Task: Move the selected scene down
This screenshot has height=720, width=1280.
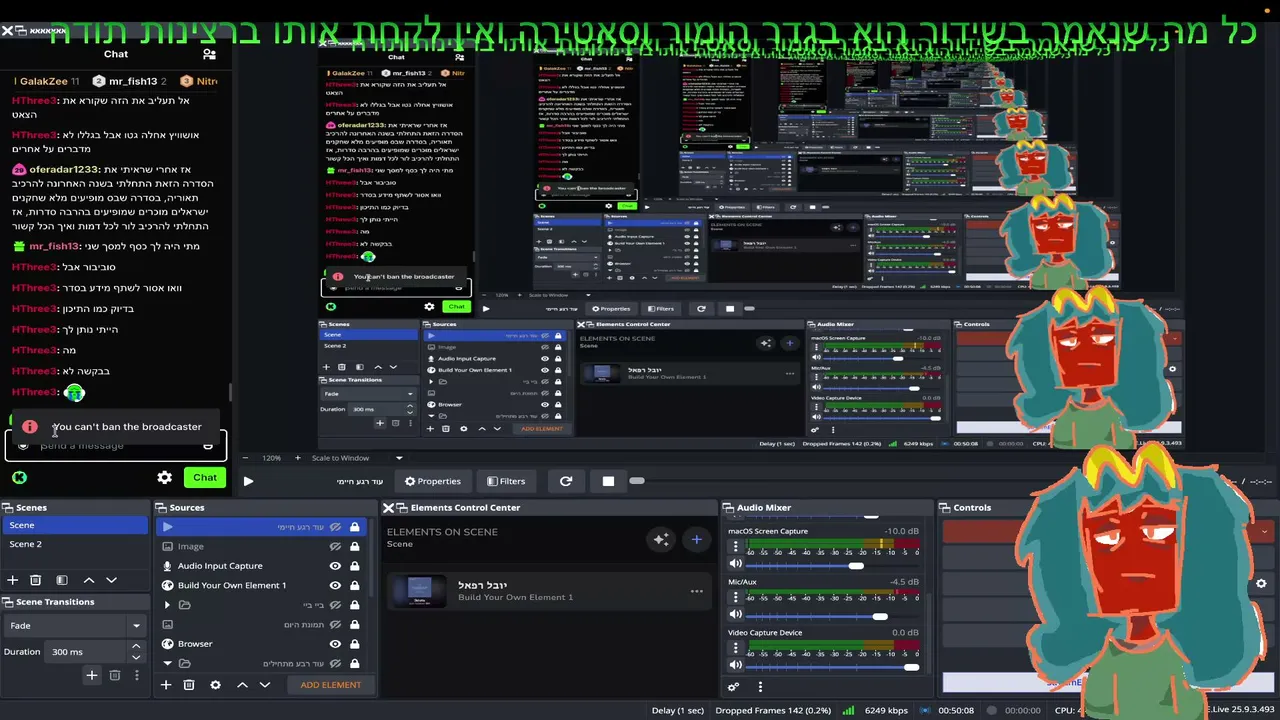Action: click(112, 580)
